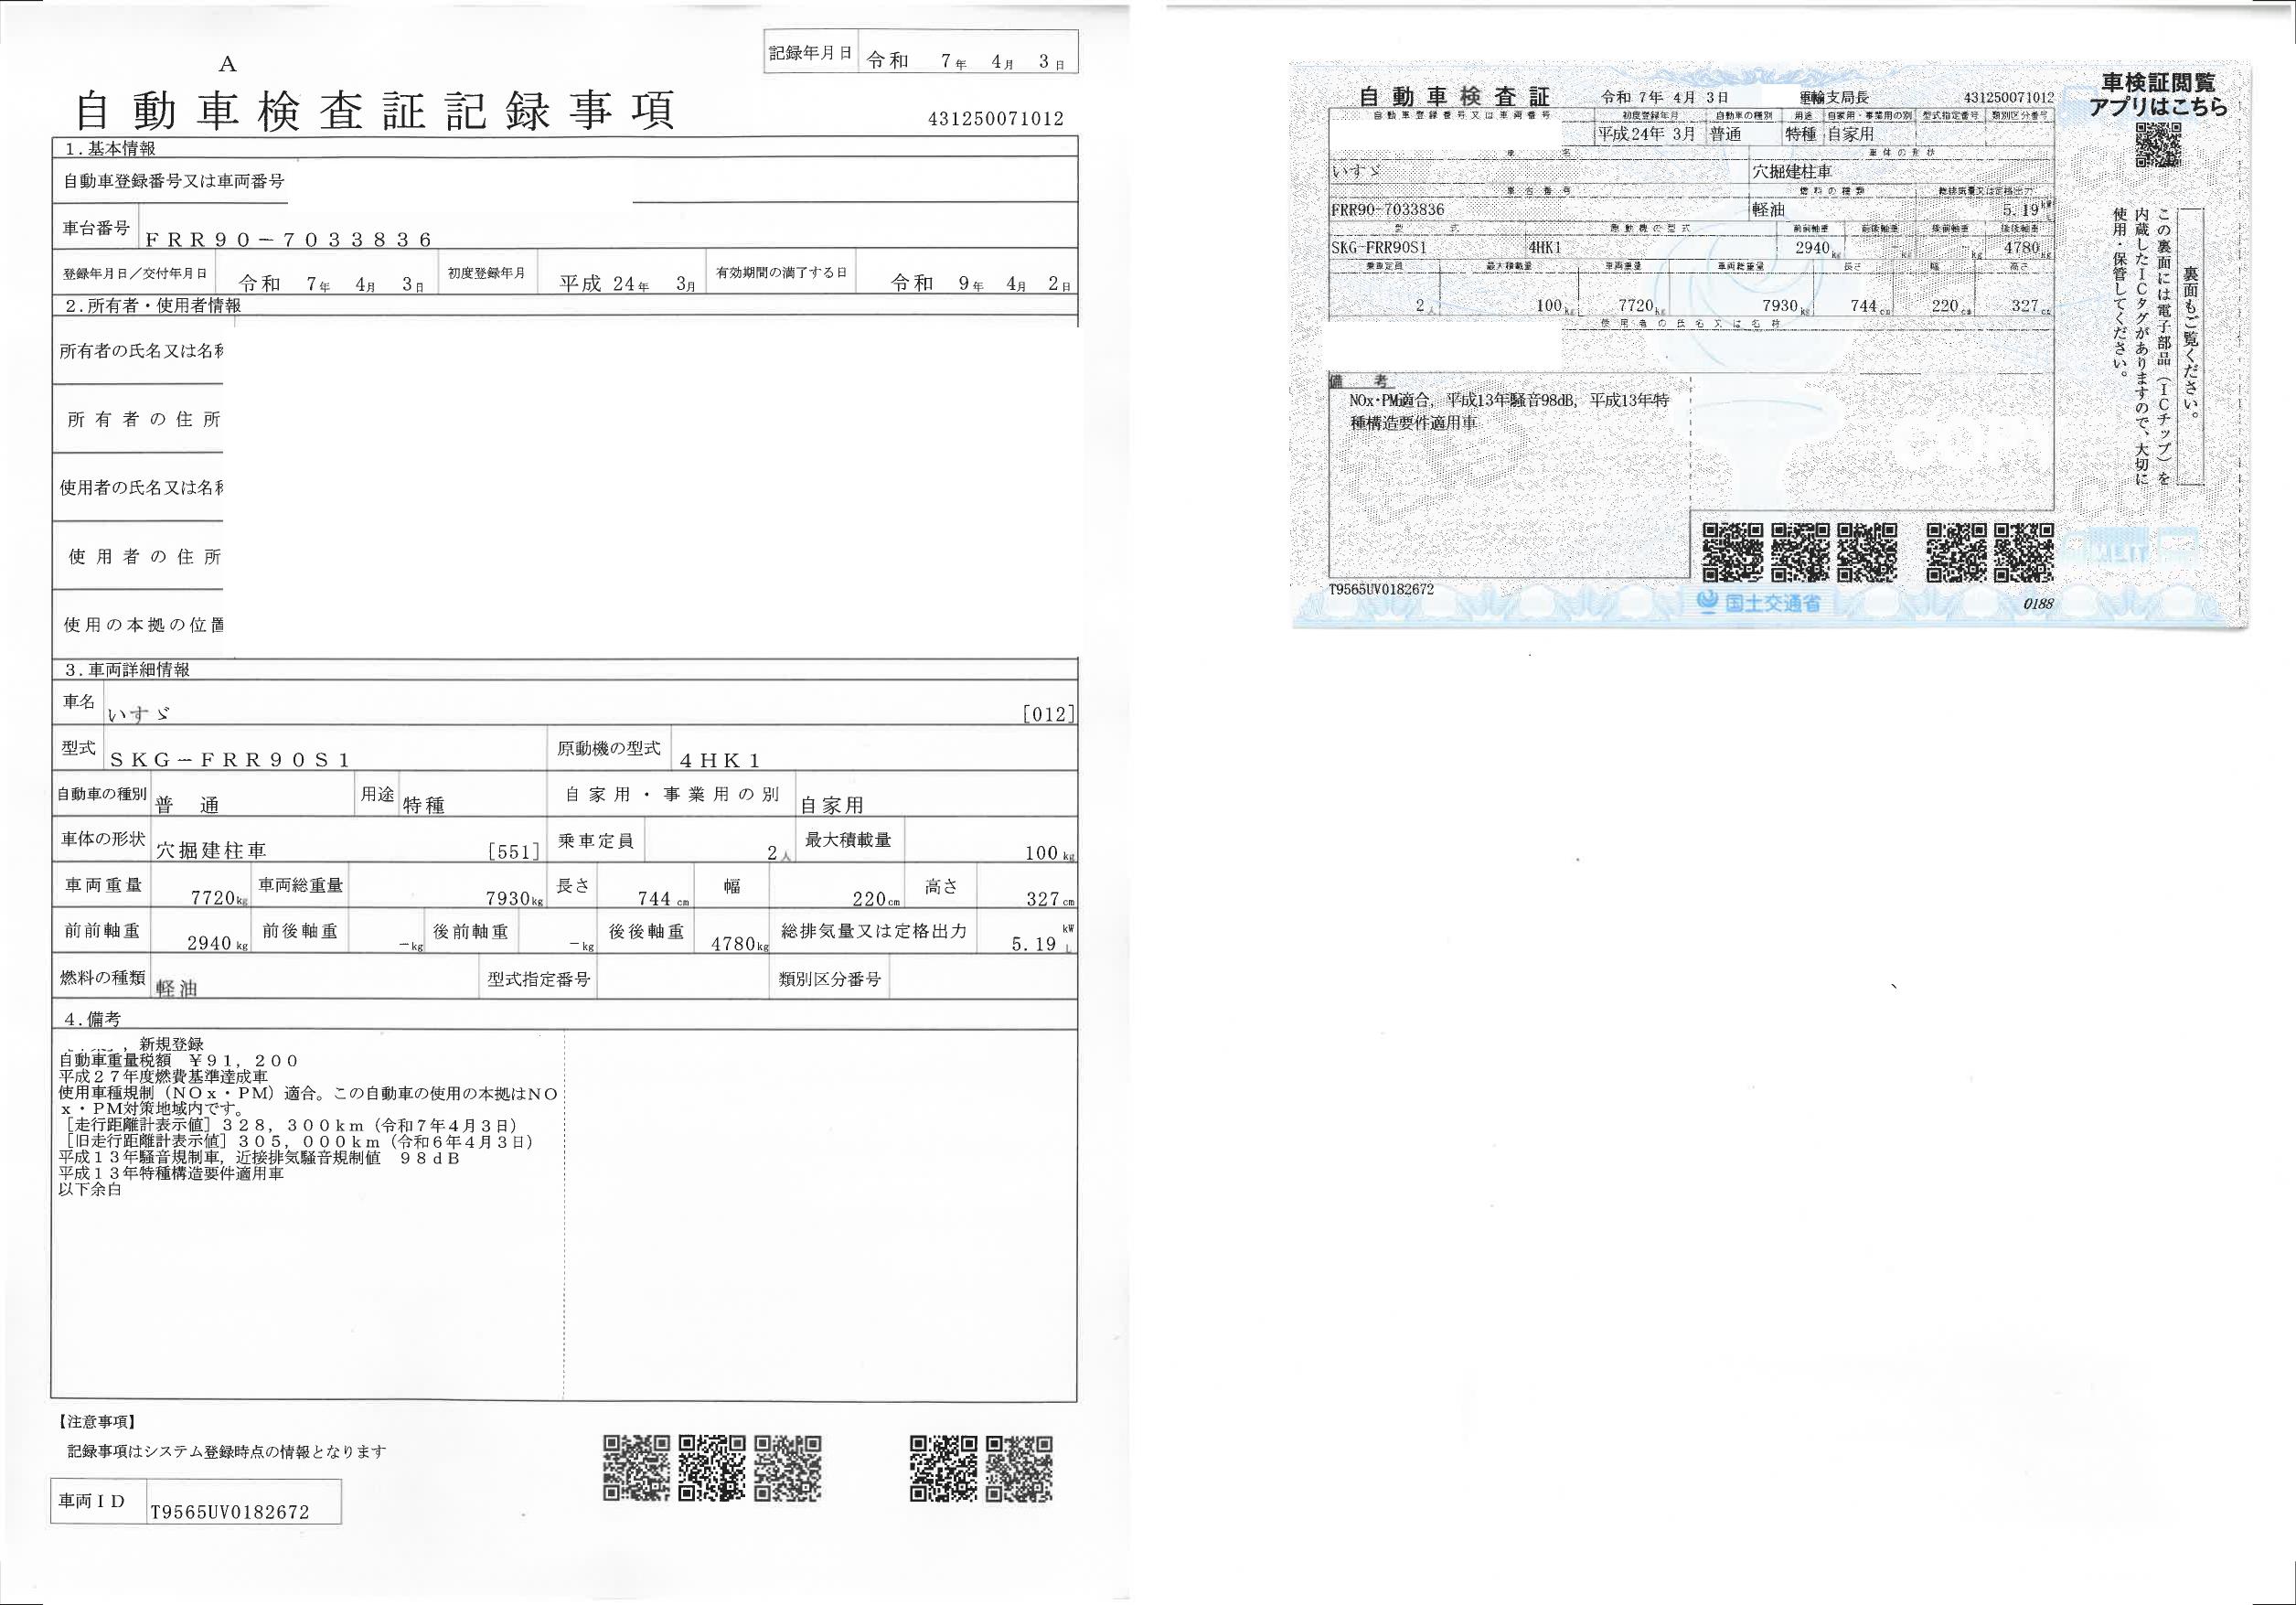
Task: Select いすゞ in the 車名 row of the record sheet
Action: click(139, 714)
